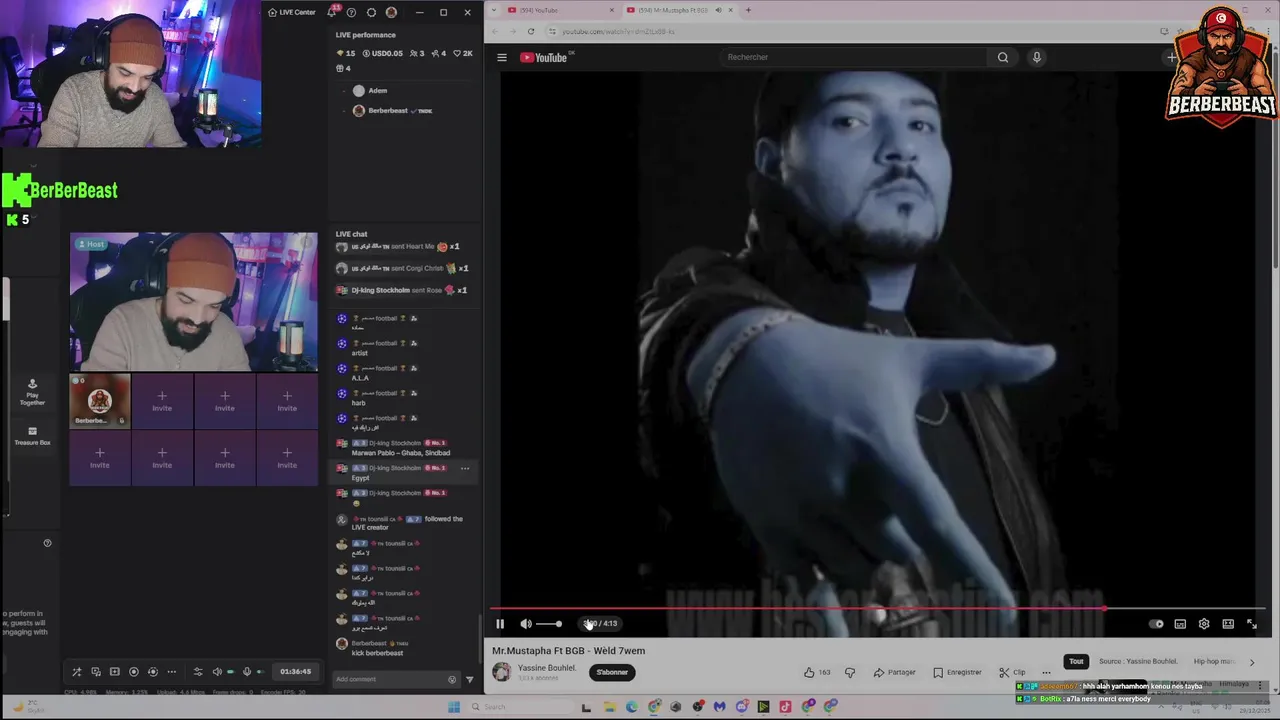The width and height of the screenshot is (1280, 720).
Task: Seek on the YouTube video progress bar
Action: [876, 608]
